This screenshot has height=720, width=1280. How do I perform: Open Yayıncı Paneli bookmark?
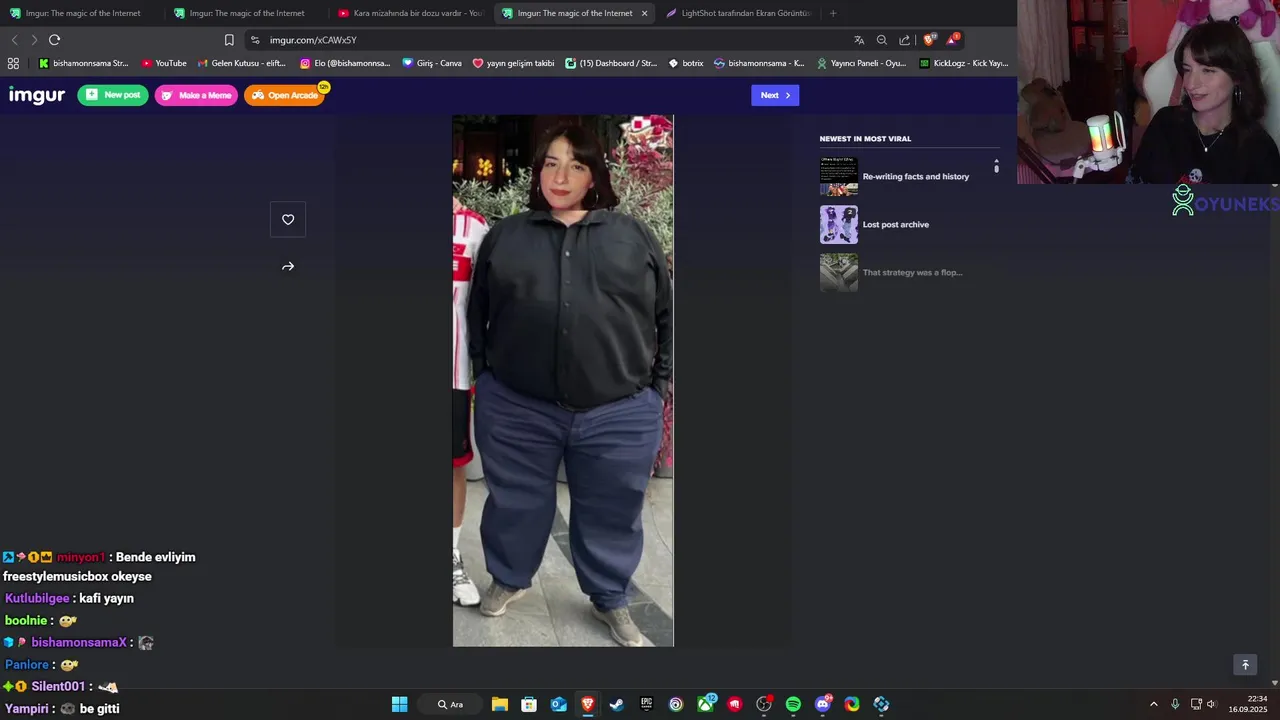point(861,63)
